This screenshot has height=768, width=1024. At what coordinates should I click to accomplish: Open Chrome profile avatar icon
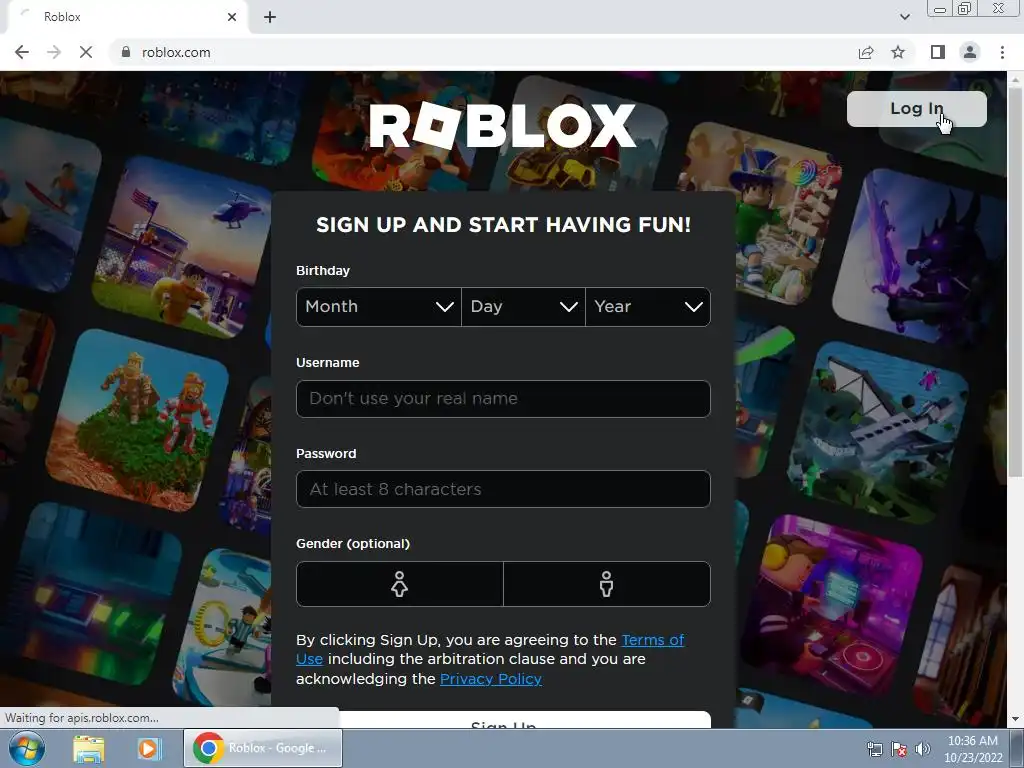[970, 52]
